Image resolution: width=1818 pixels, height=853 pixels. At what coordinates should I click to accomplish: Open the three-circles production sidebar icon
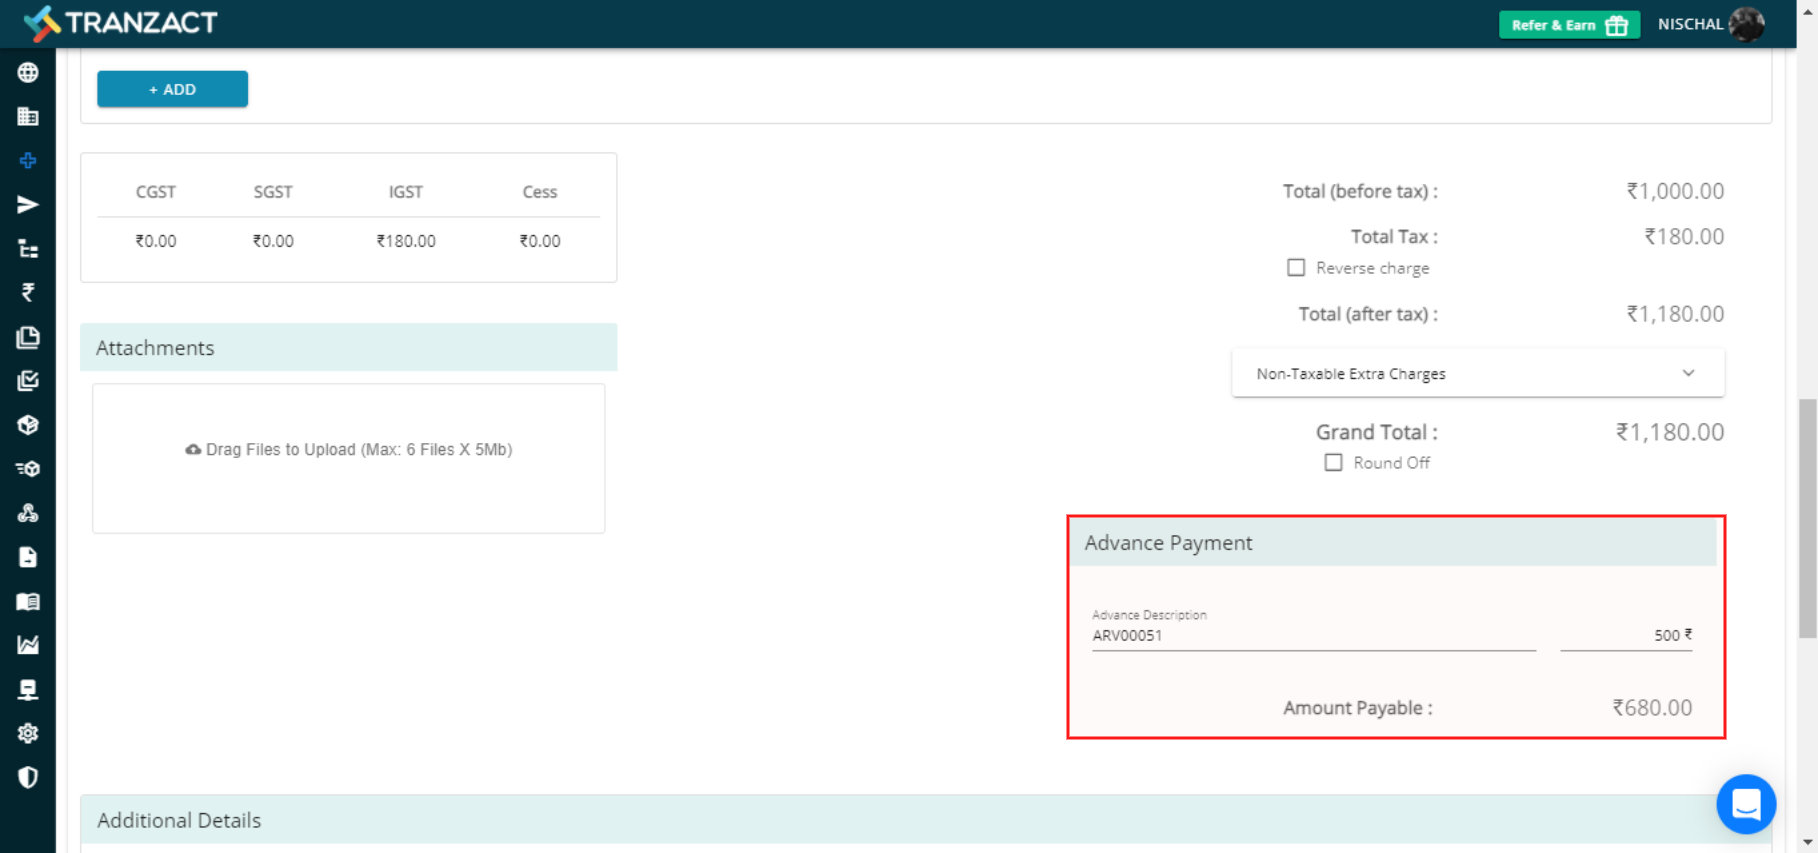tap(28, 513)
